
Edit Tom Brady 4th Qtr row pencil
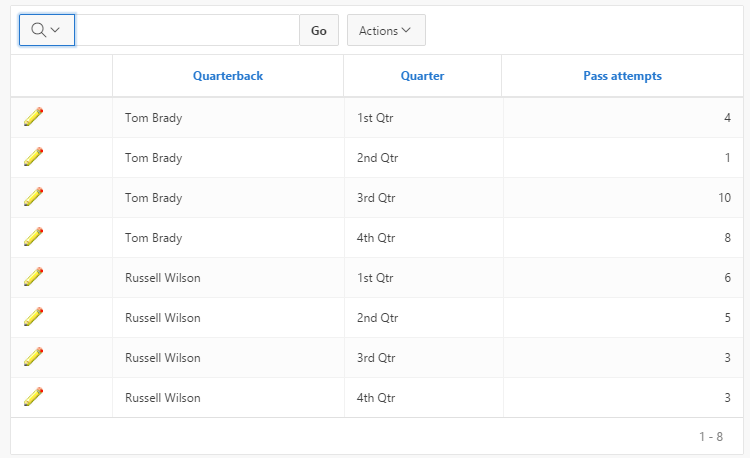click(33, 237)
